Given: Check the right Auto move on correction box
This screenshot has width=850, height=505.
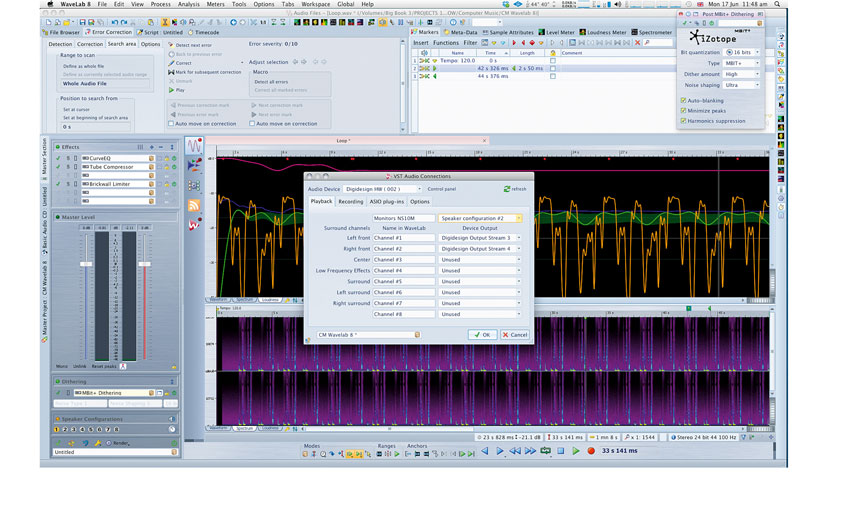Looking at the screenshot, I should 252,124.
